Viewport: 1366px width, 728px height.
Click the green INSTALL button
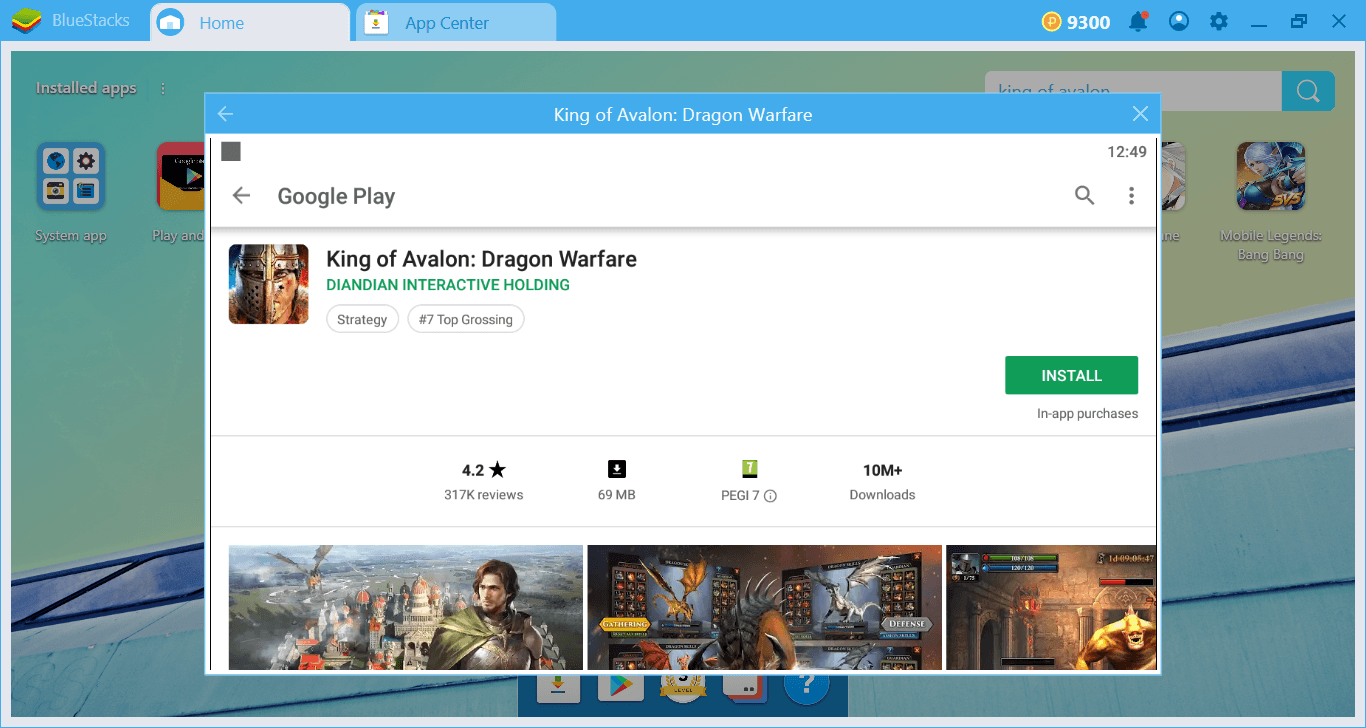click(1071, 375)
